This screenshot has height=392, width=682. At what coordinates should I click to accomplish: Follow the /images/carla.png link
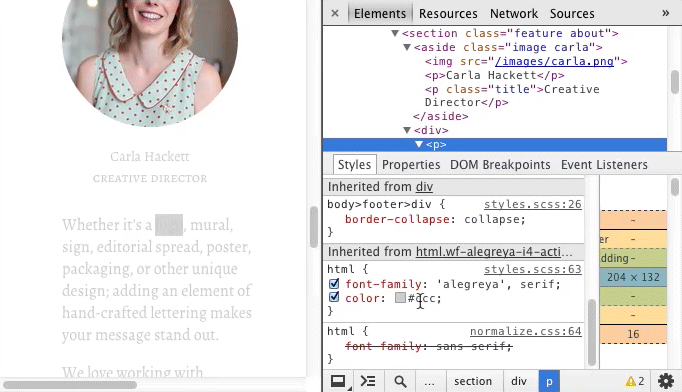tap(554, 61)
